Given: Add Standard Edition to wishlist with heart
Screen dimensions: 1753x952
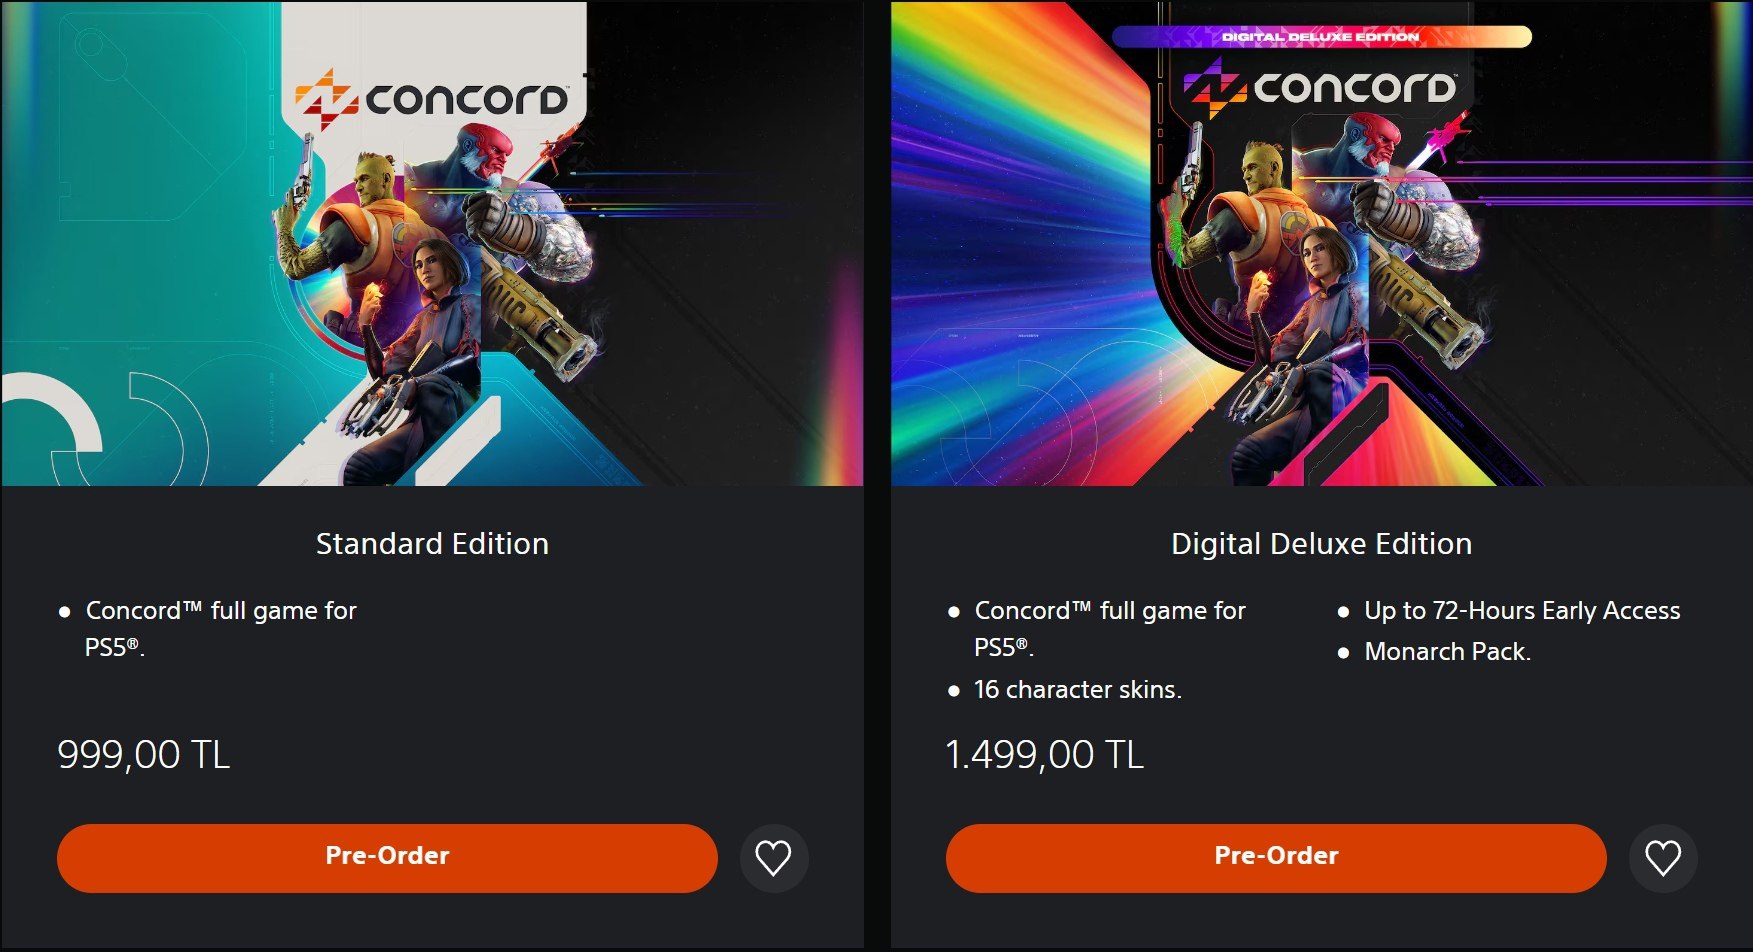Looking at the screenshot, I should pos(773,858).
